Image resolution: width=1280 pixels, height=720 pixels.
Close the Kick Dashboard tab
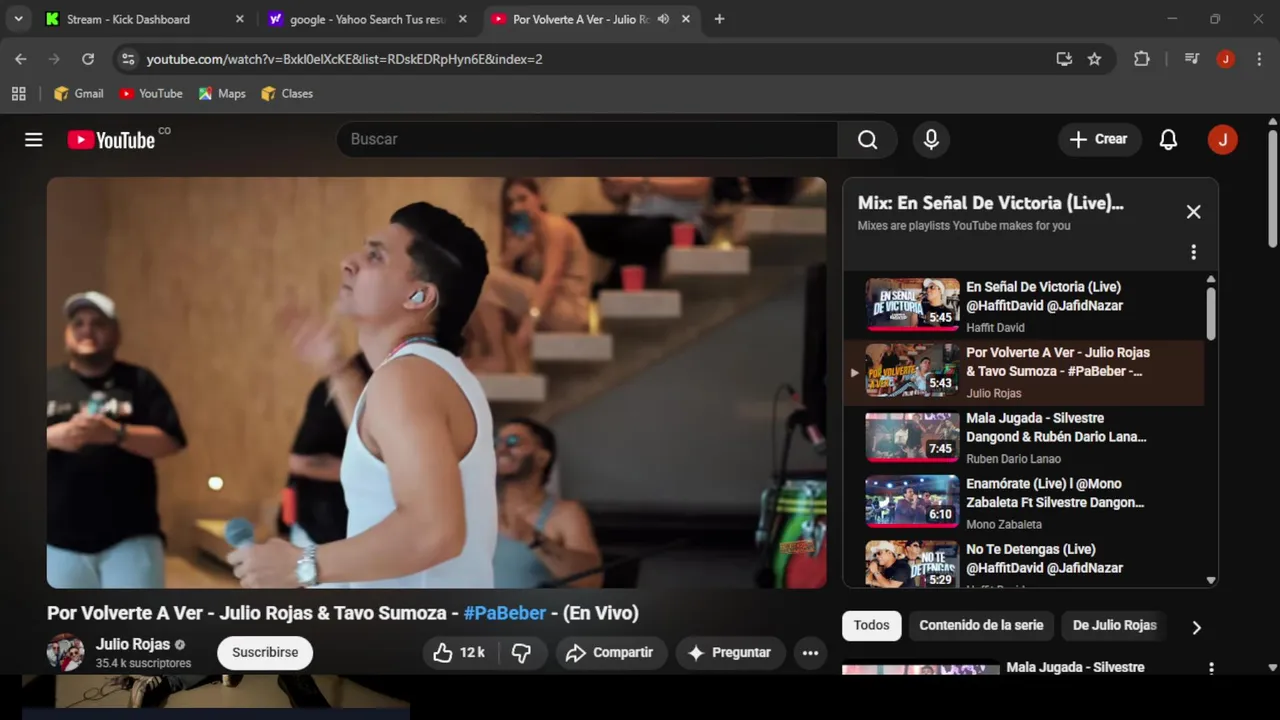coord(239,19)
